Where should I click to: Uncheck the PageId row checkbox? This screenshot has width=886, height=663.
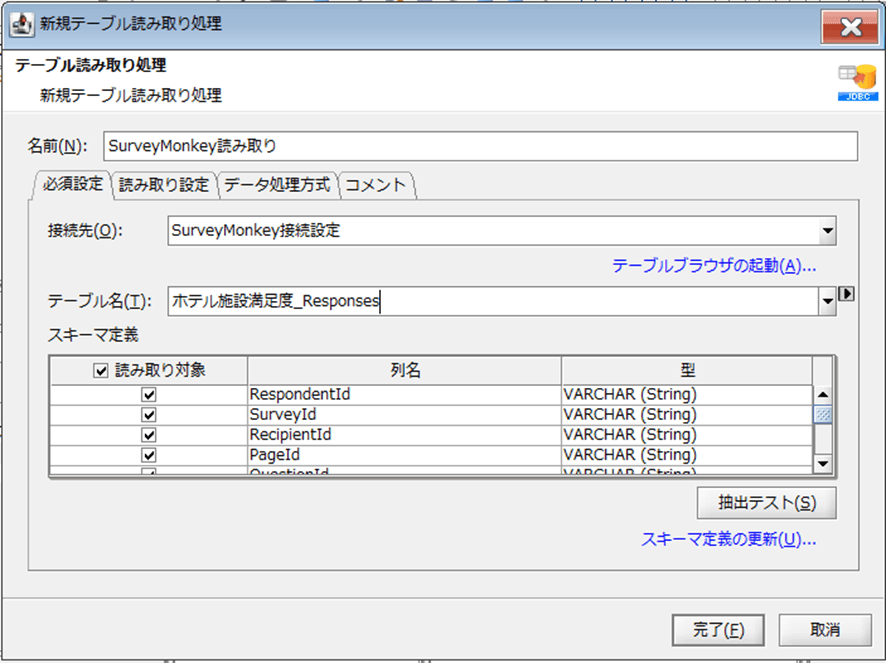149,455
